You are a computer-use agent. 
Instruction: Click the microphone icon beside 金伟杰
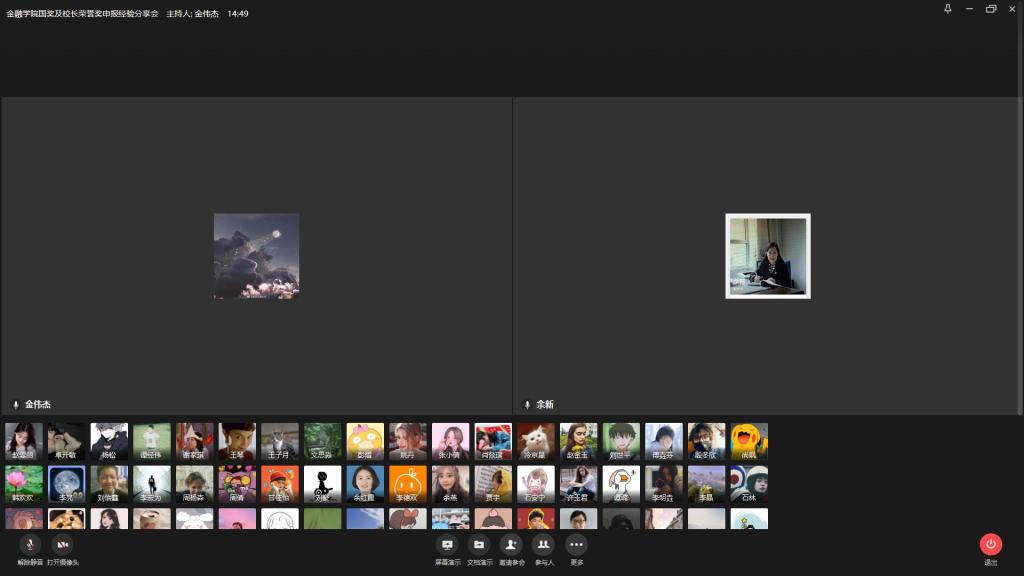point(15,405)
